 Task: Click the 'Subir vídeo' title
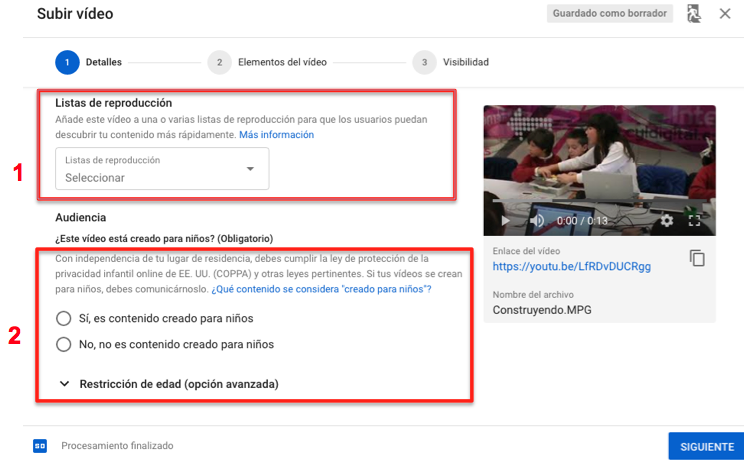75,14
